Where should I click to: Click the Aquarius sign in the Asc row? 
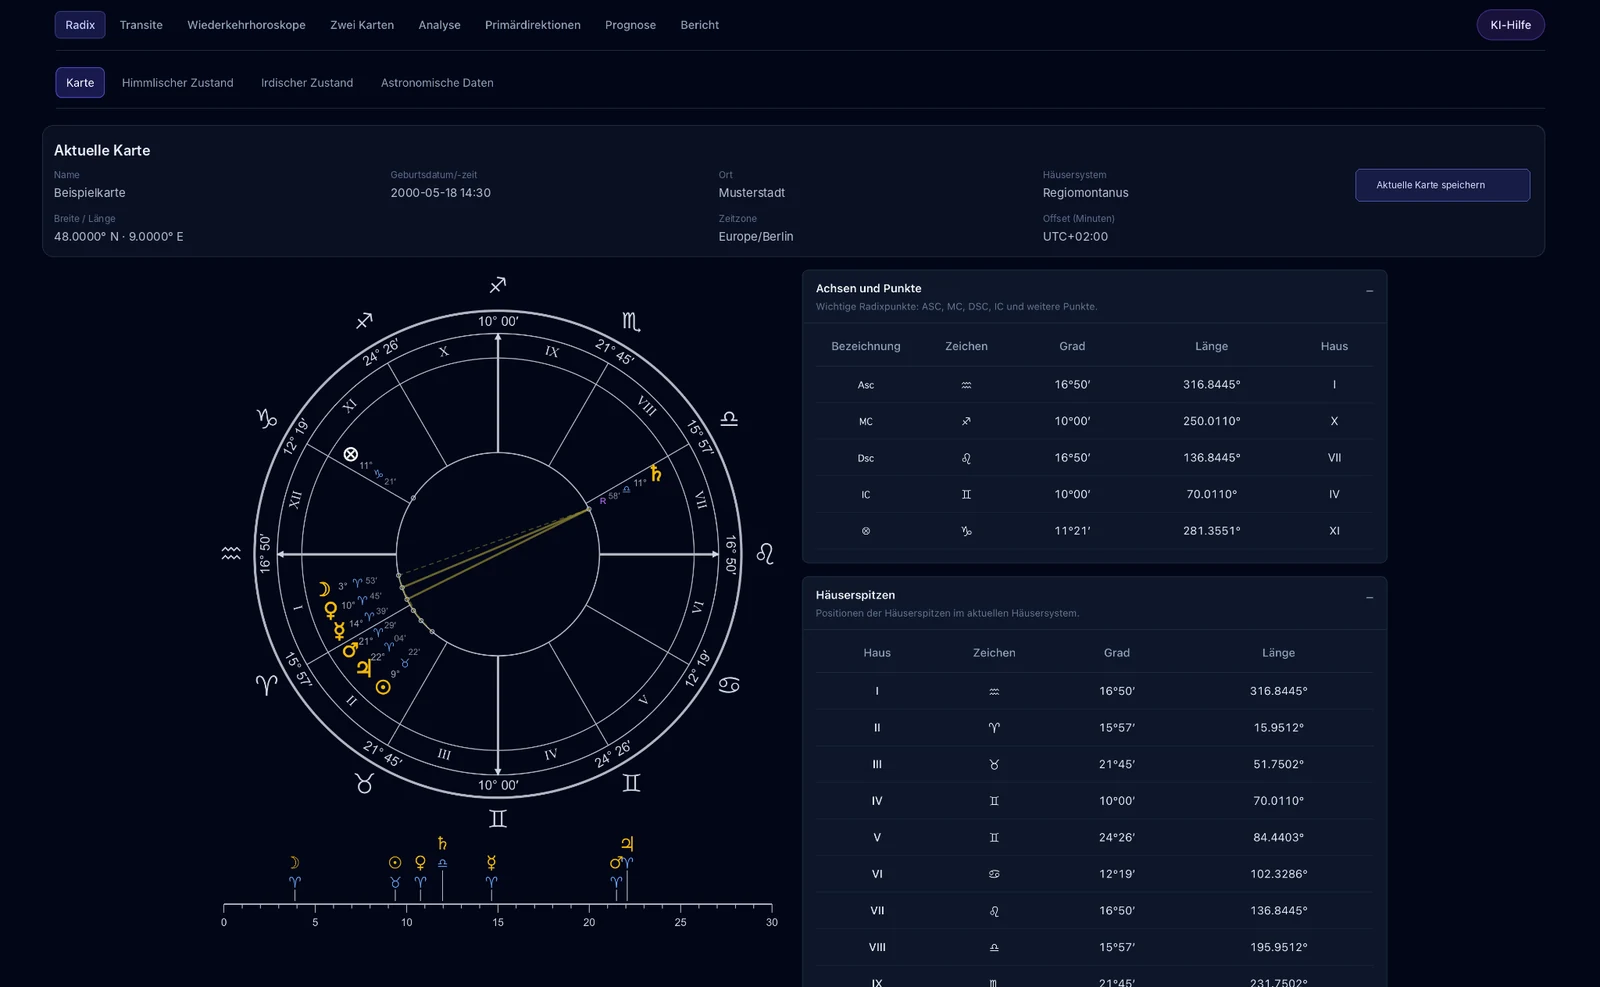[x=966, y=385]
